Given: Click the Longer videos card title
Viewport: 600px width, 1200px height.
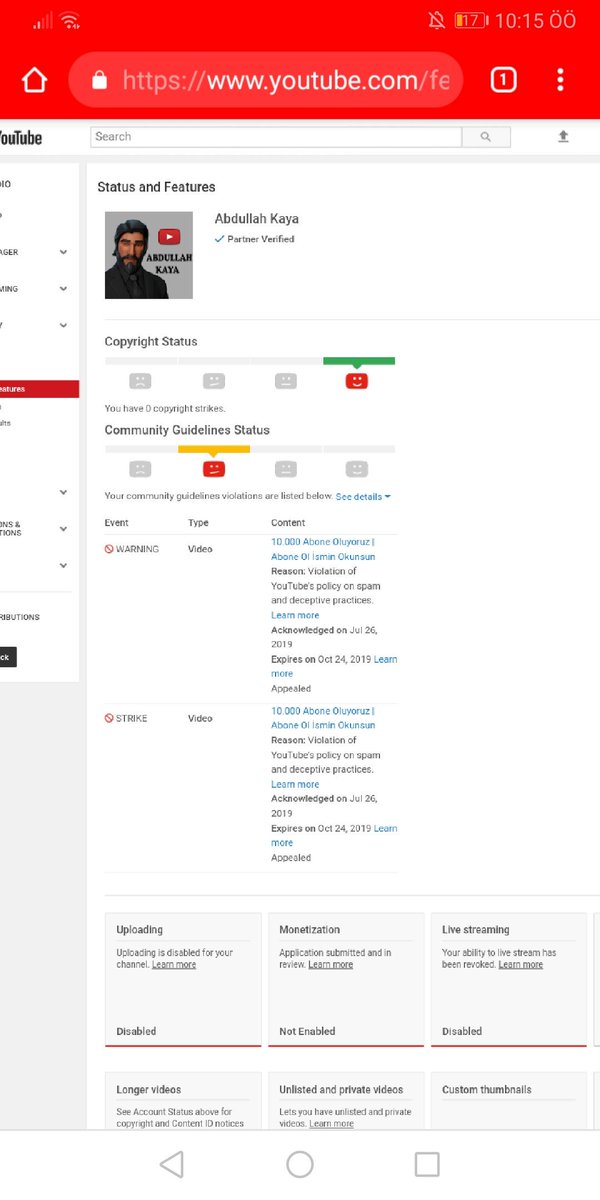Looking at the screenshot, I should click(149, 1090).
